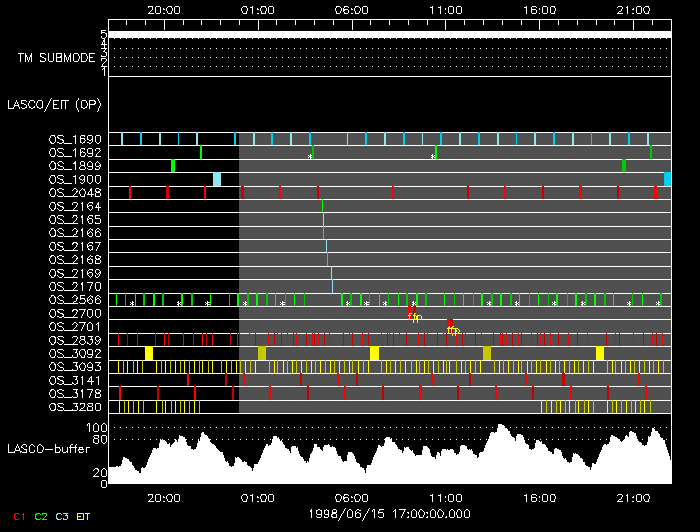
Task: Click the cyan block at OS_1900 right end
Action: coord(667,179)
